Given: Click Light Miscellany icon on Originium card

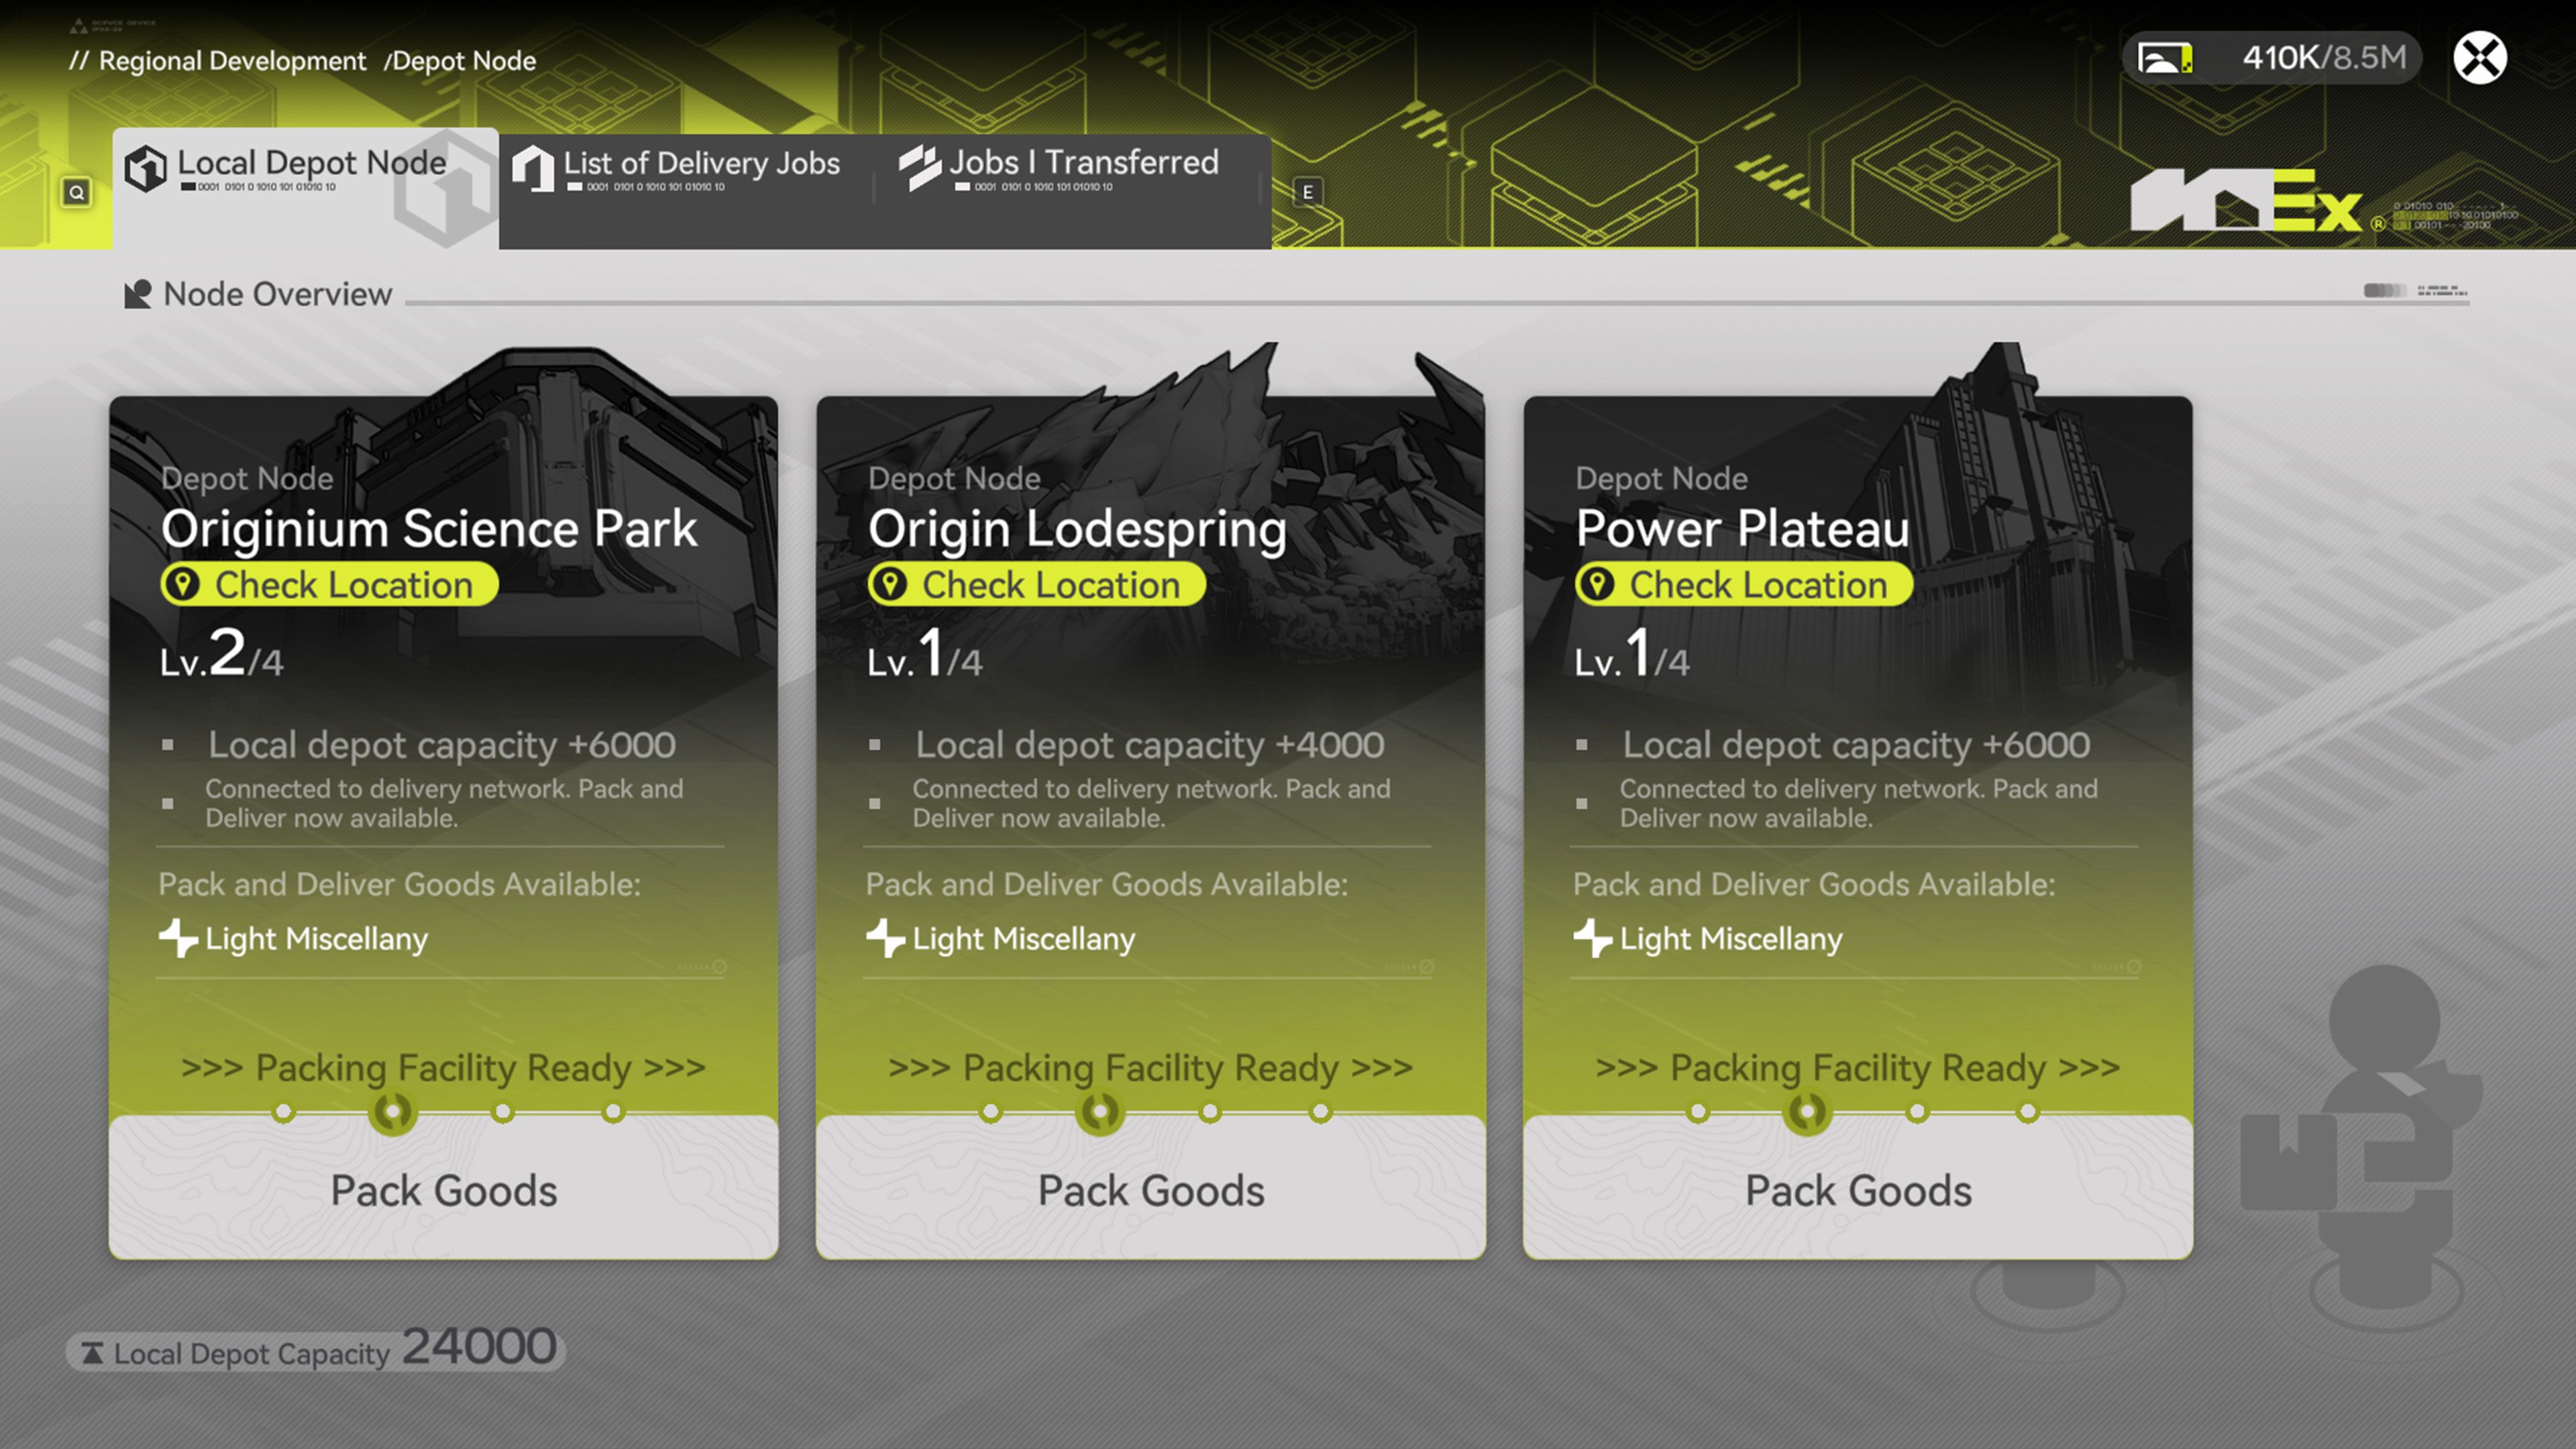Looking at the screenshot, I should click(x=178, y=938).
